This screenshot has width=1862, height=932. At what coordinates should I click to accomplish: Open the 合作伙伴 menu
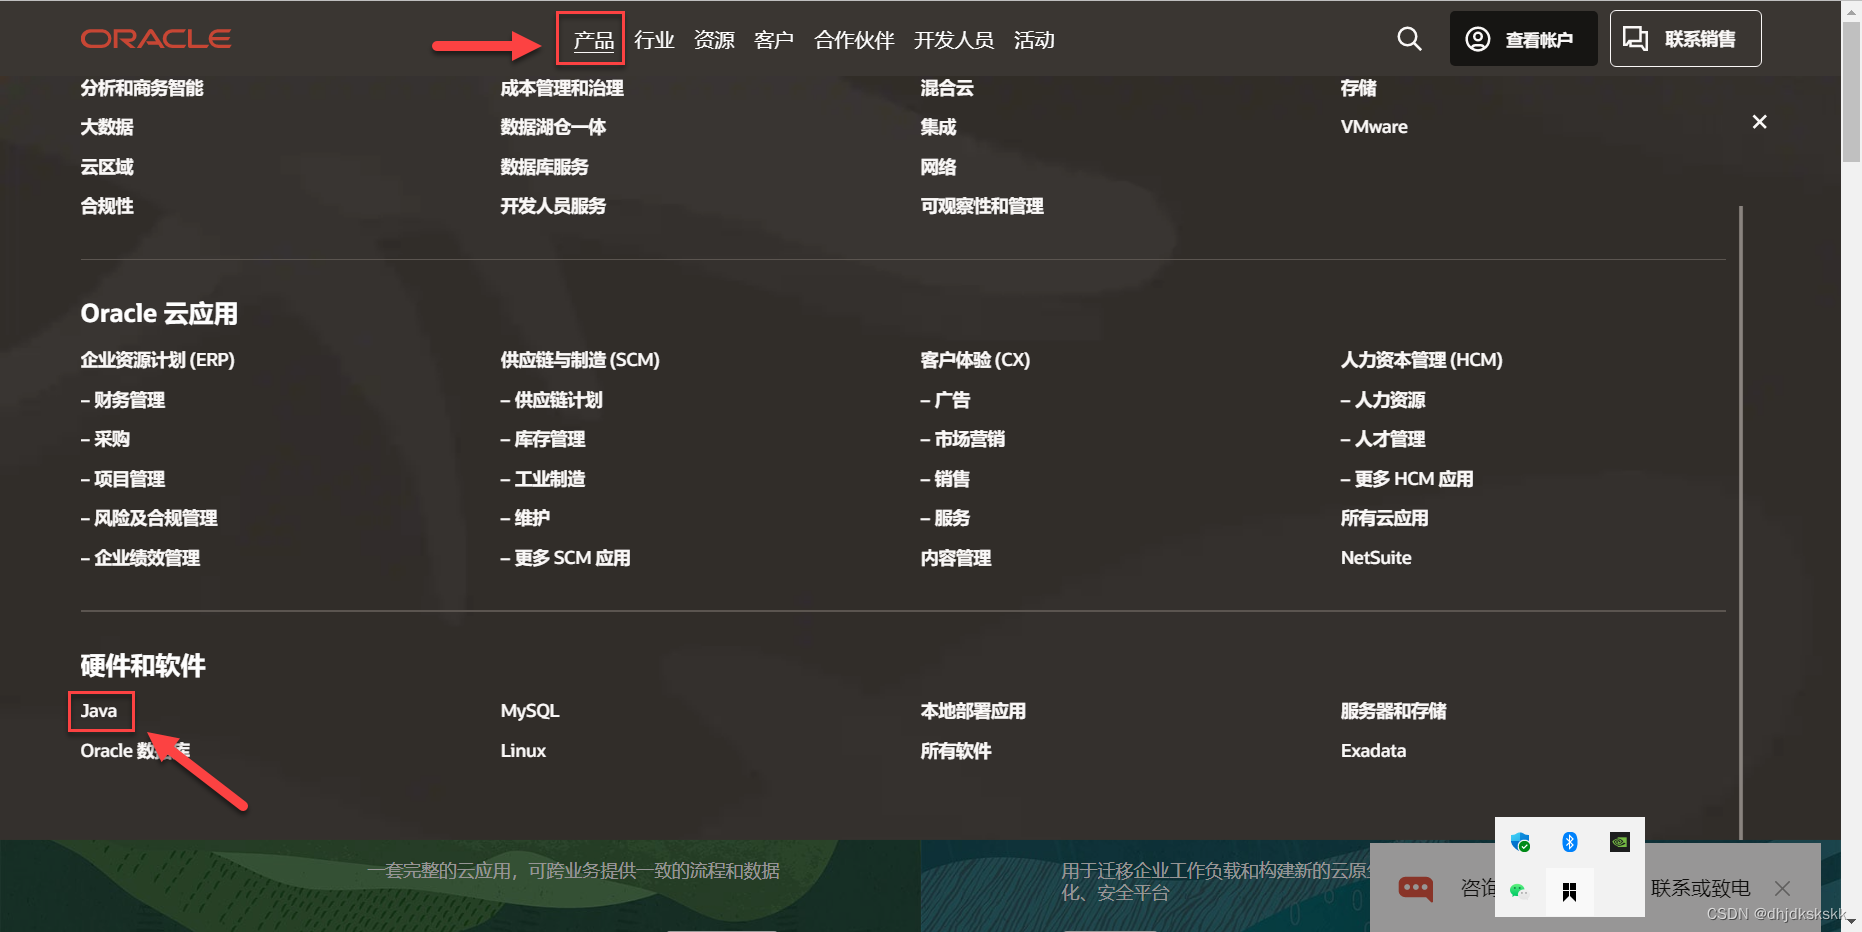point(854,40)
